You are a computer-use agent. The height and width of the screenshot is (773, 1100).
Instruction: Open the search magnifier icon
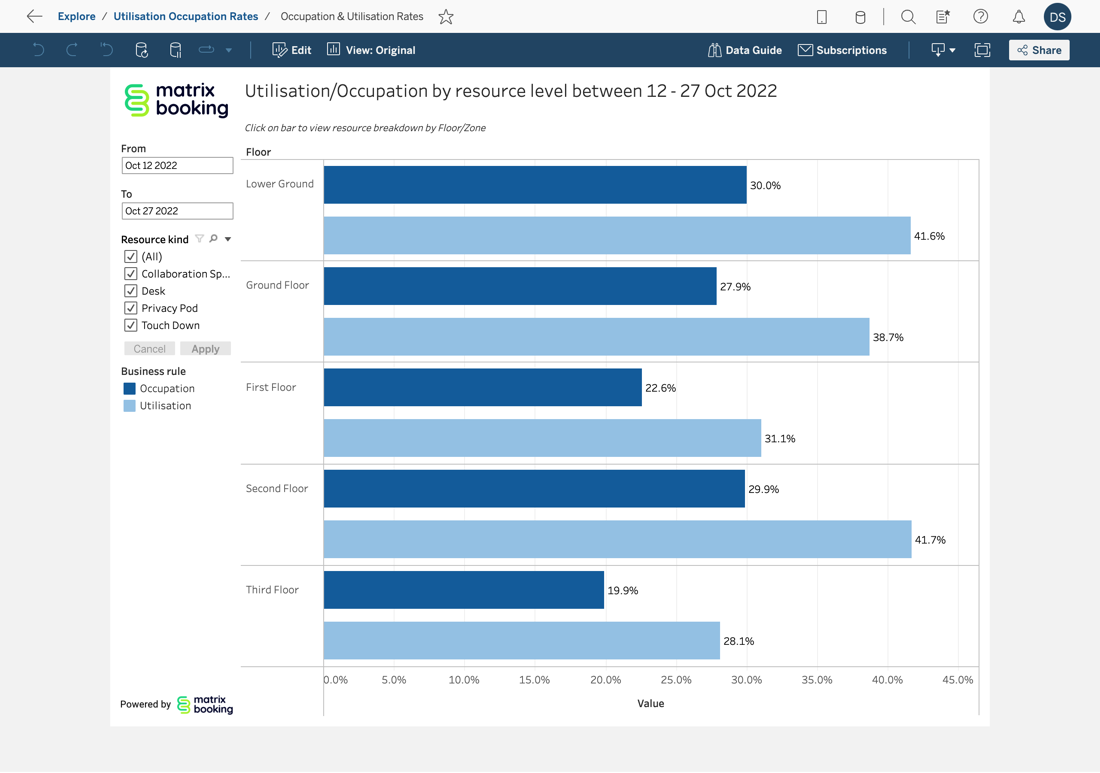click(x=908, y=17)
